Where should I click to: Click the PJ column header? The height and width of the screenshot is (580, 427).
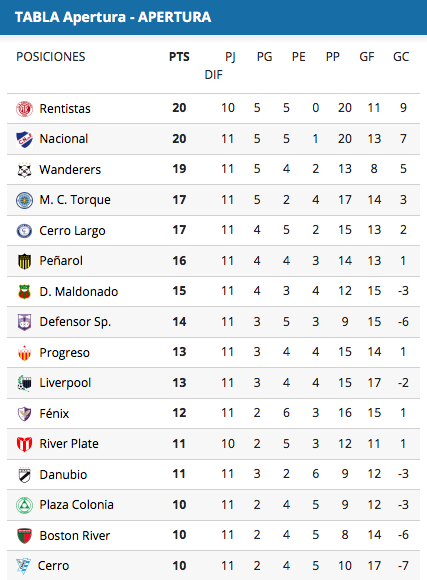tap(230, 57)
